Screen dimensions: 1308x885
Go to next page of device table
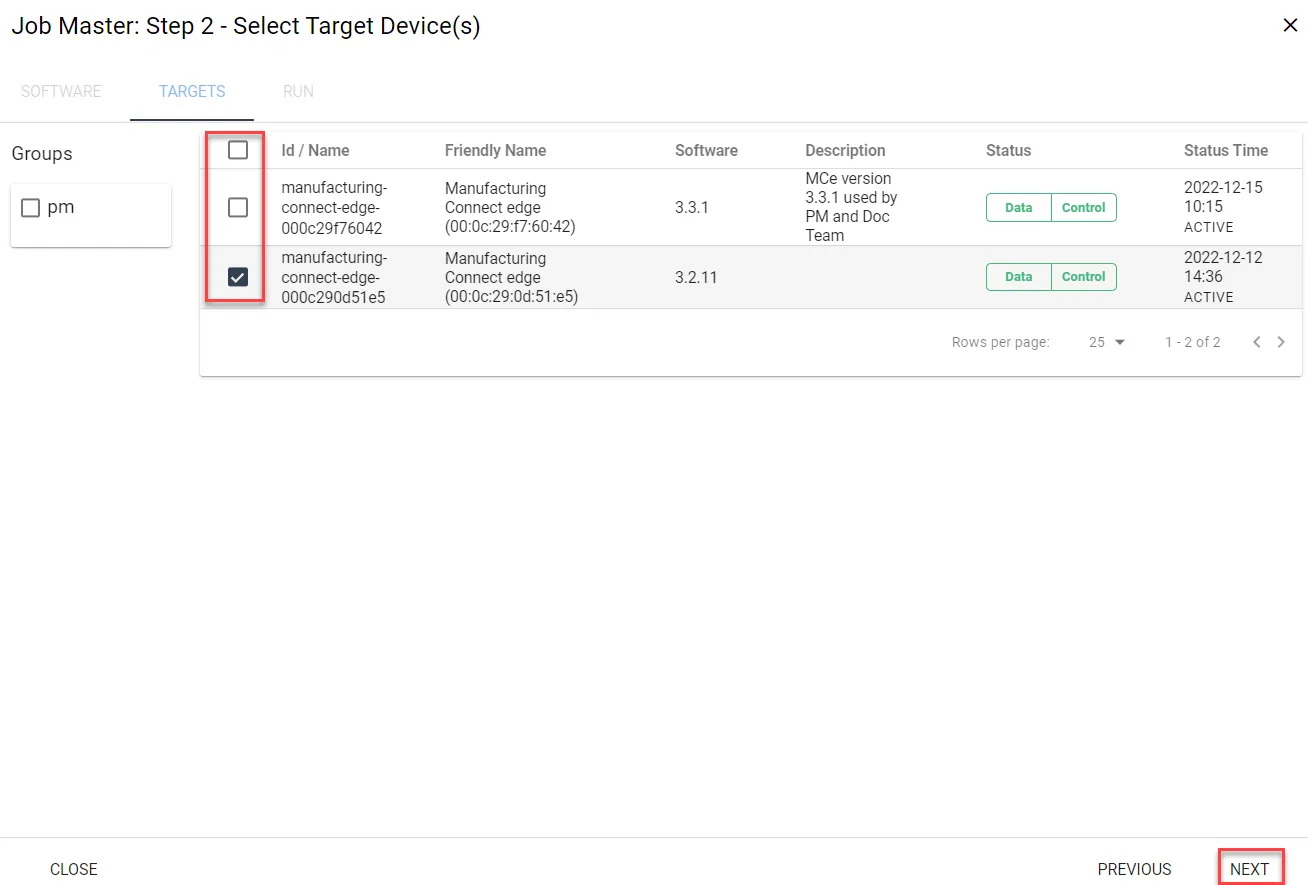[1281, 342]
